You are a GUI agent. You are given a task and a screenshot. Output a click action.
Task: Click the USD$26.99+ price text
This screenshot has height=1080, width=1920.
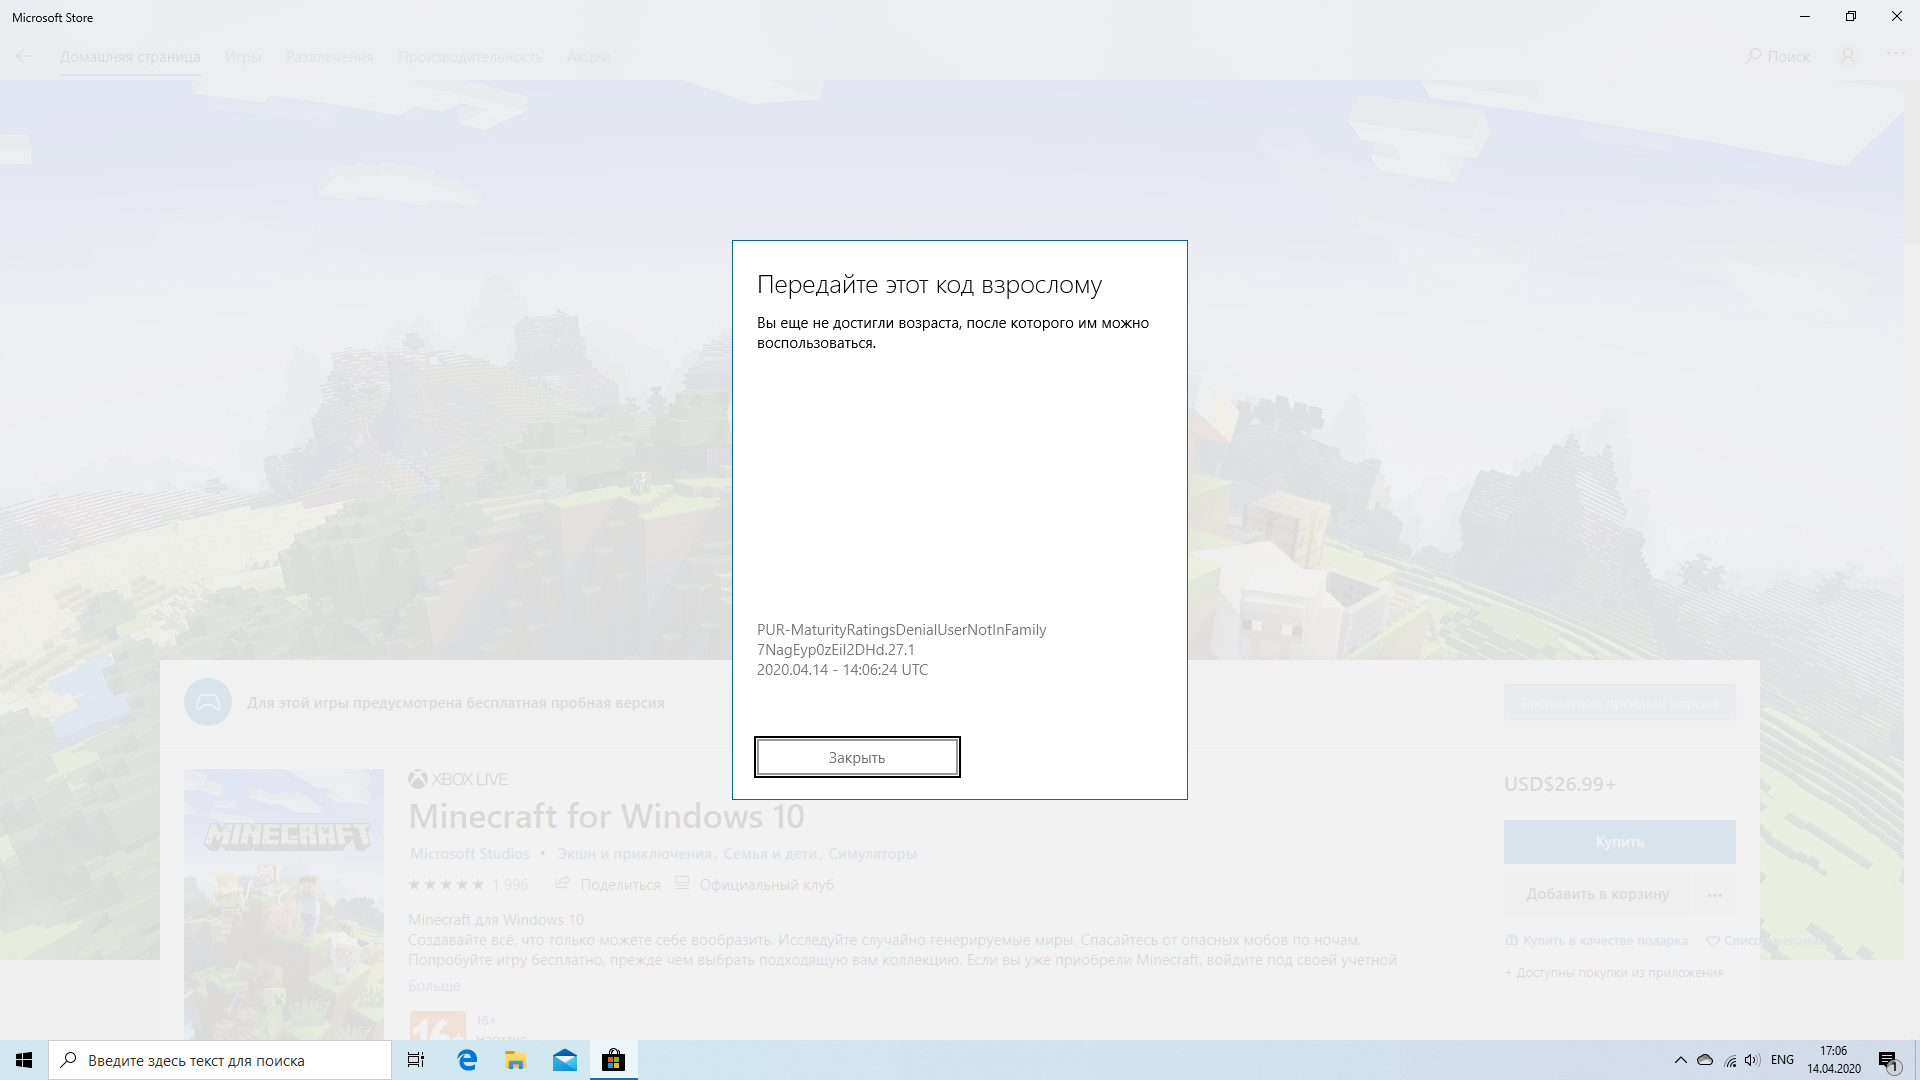click(1560, 784)
